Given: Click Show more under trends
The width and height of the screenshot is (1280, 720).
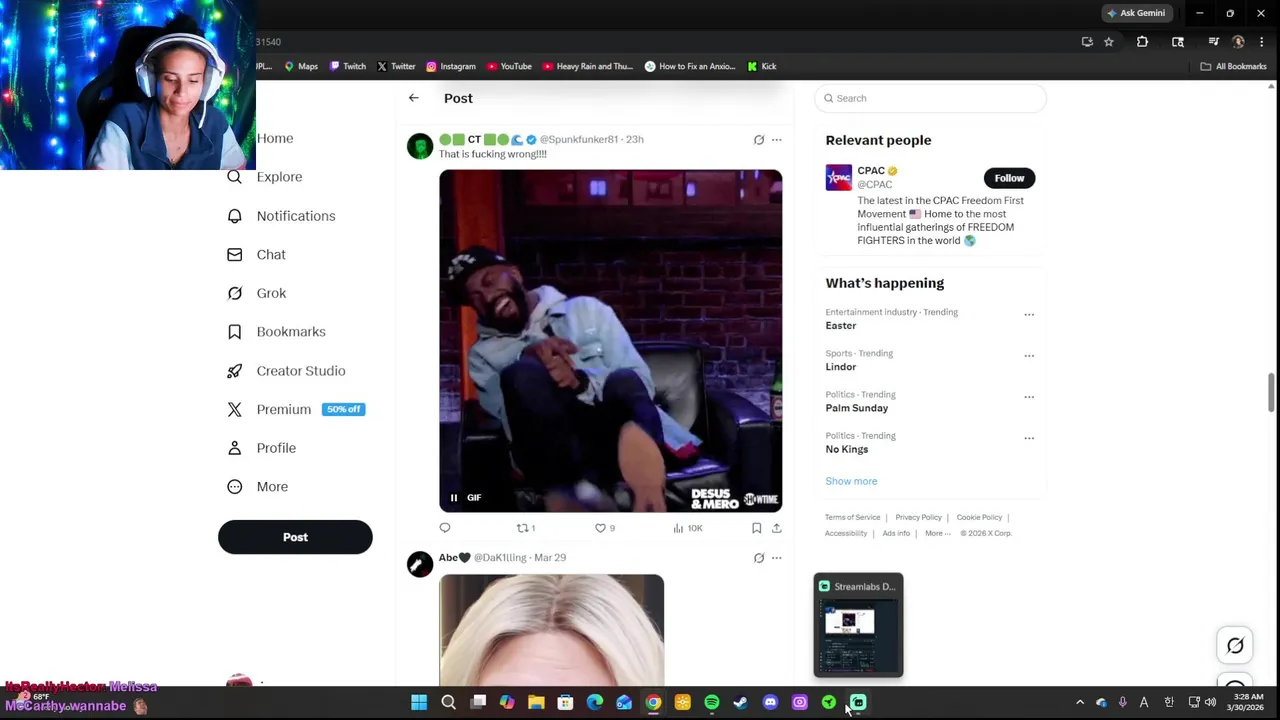Looking at the screenshot, I should [851, 481].
